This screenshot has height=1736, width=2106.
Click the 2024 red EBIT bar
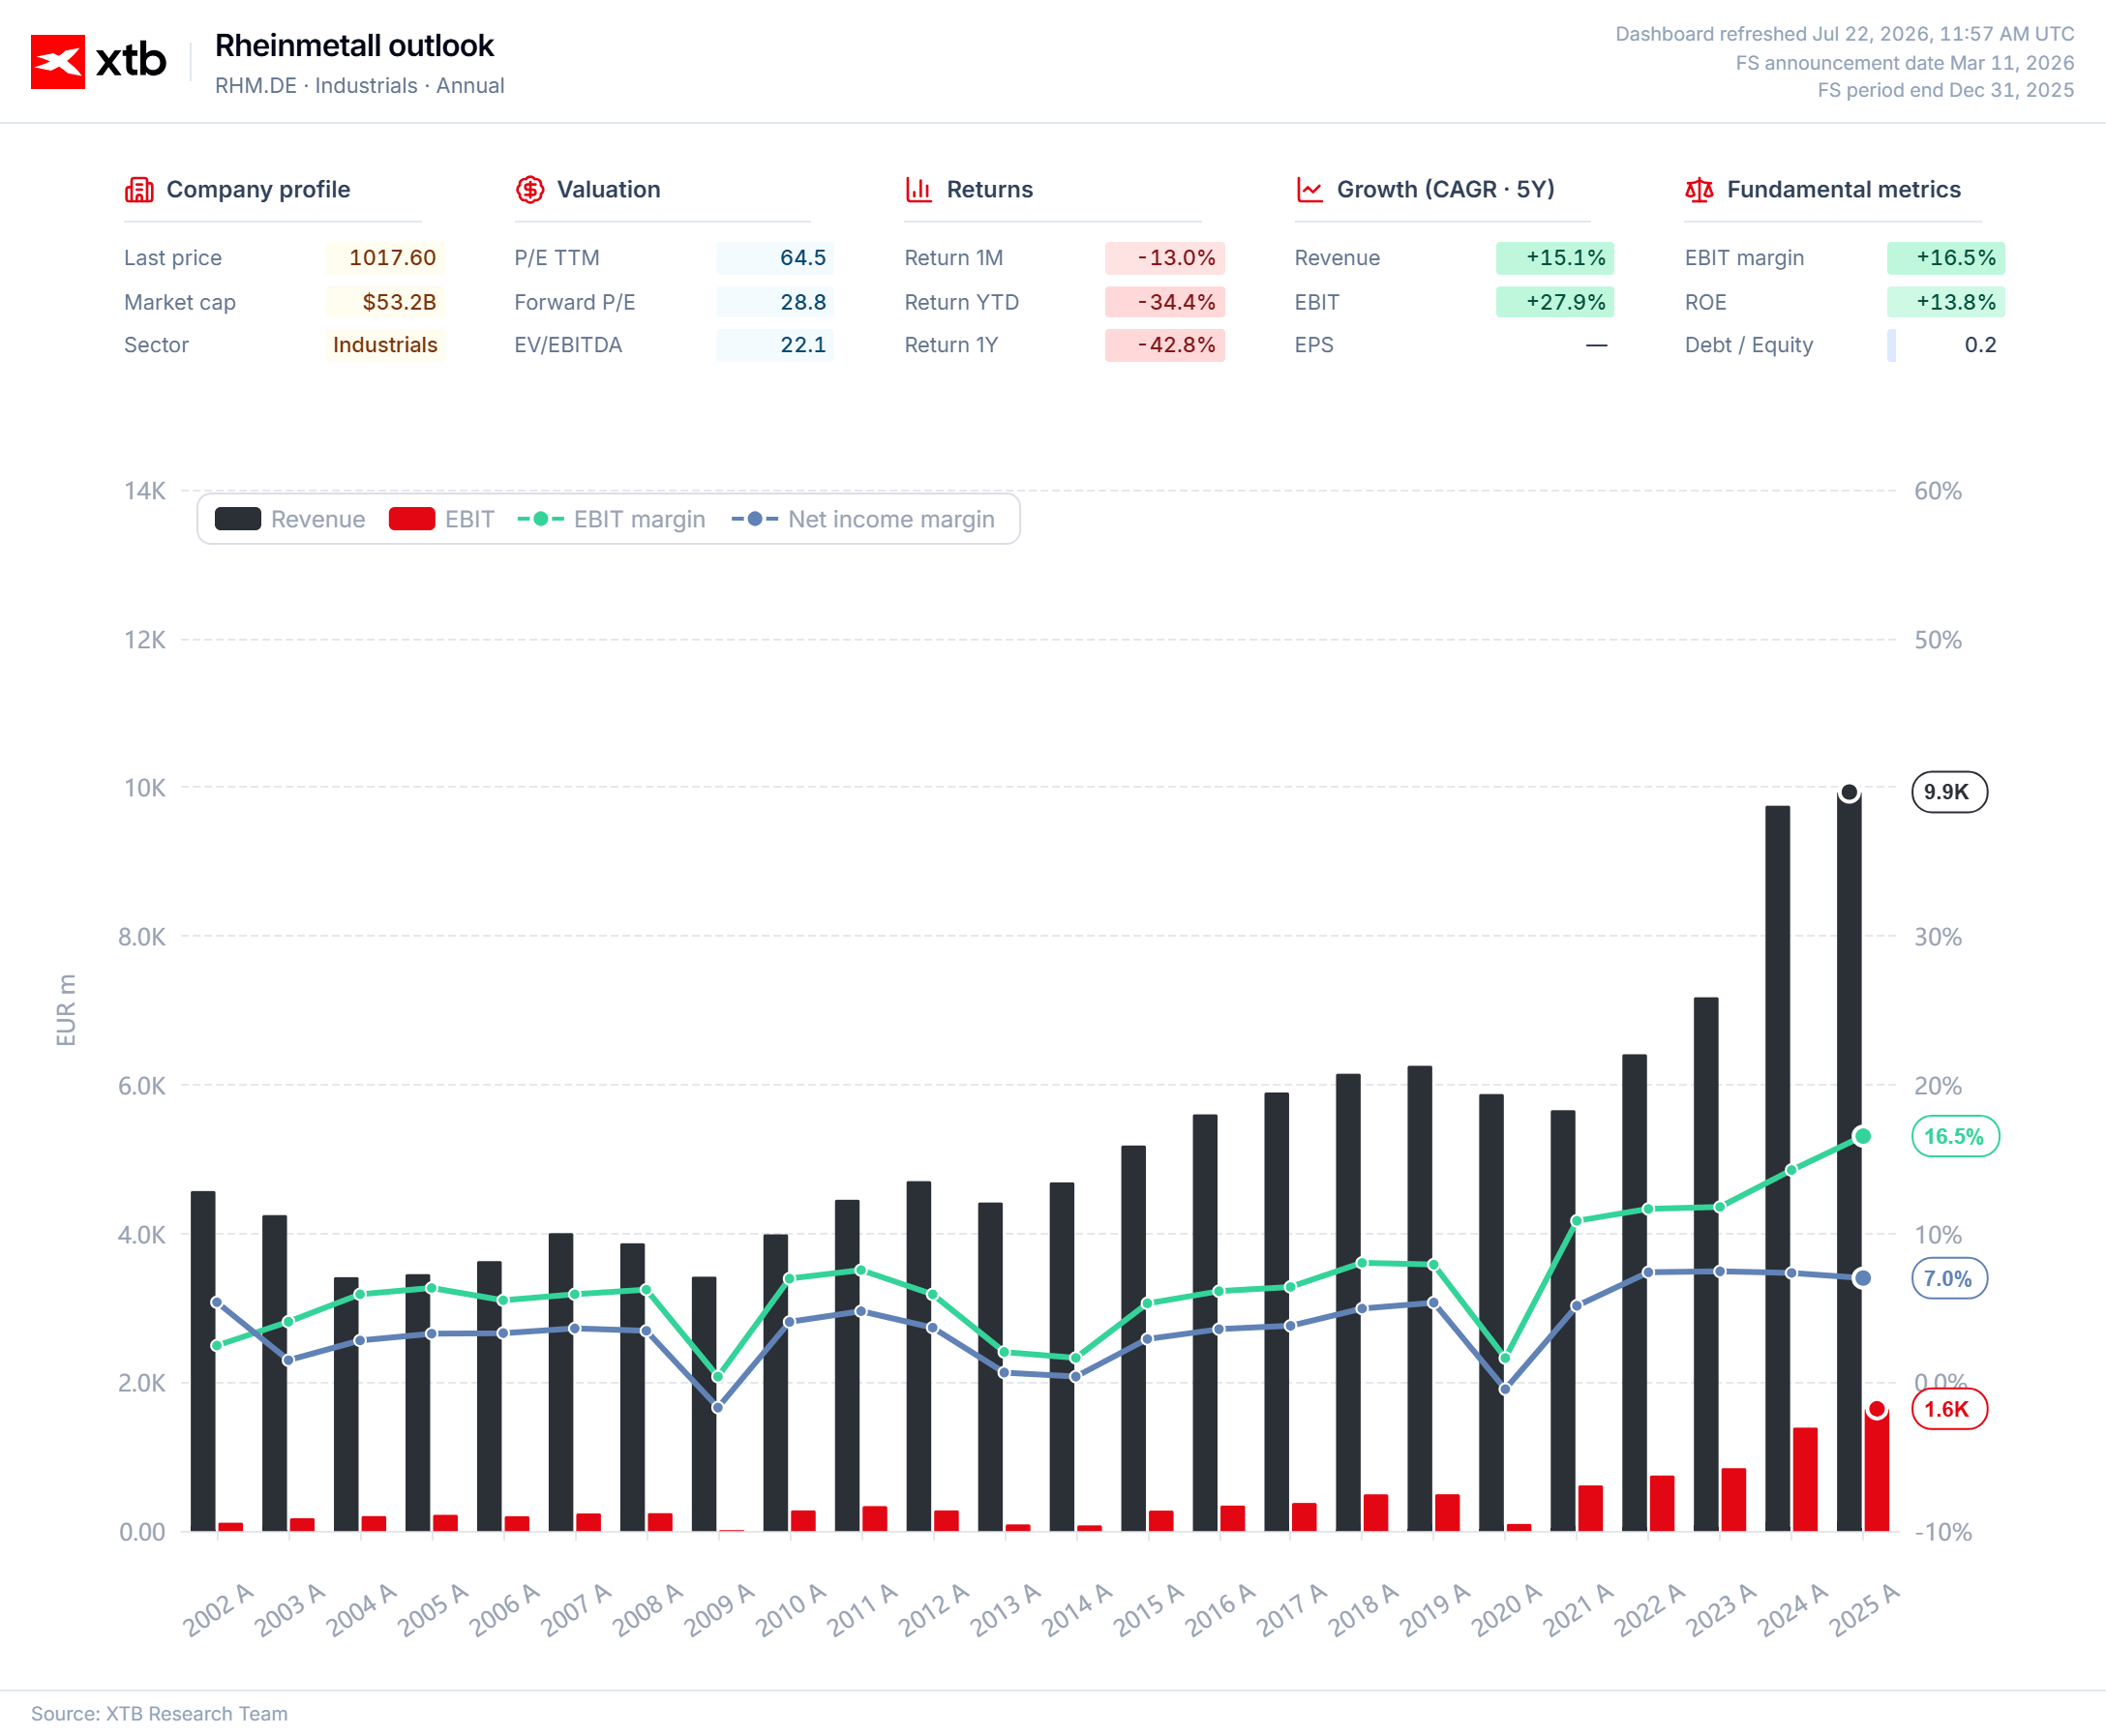(1805, 1479)
